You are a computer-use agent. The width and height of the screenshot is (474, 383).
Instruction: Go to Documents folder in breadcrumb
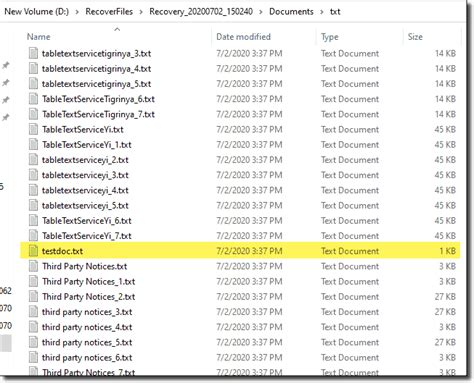291,12
